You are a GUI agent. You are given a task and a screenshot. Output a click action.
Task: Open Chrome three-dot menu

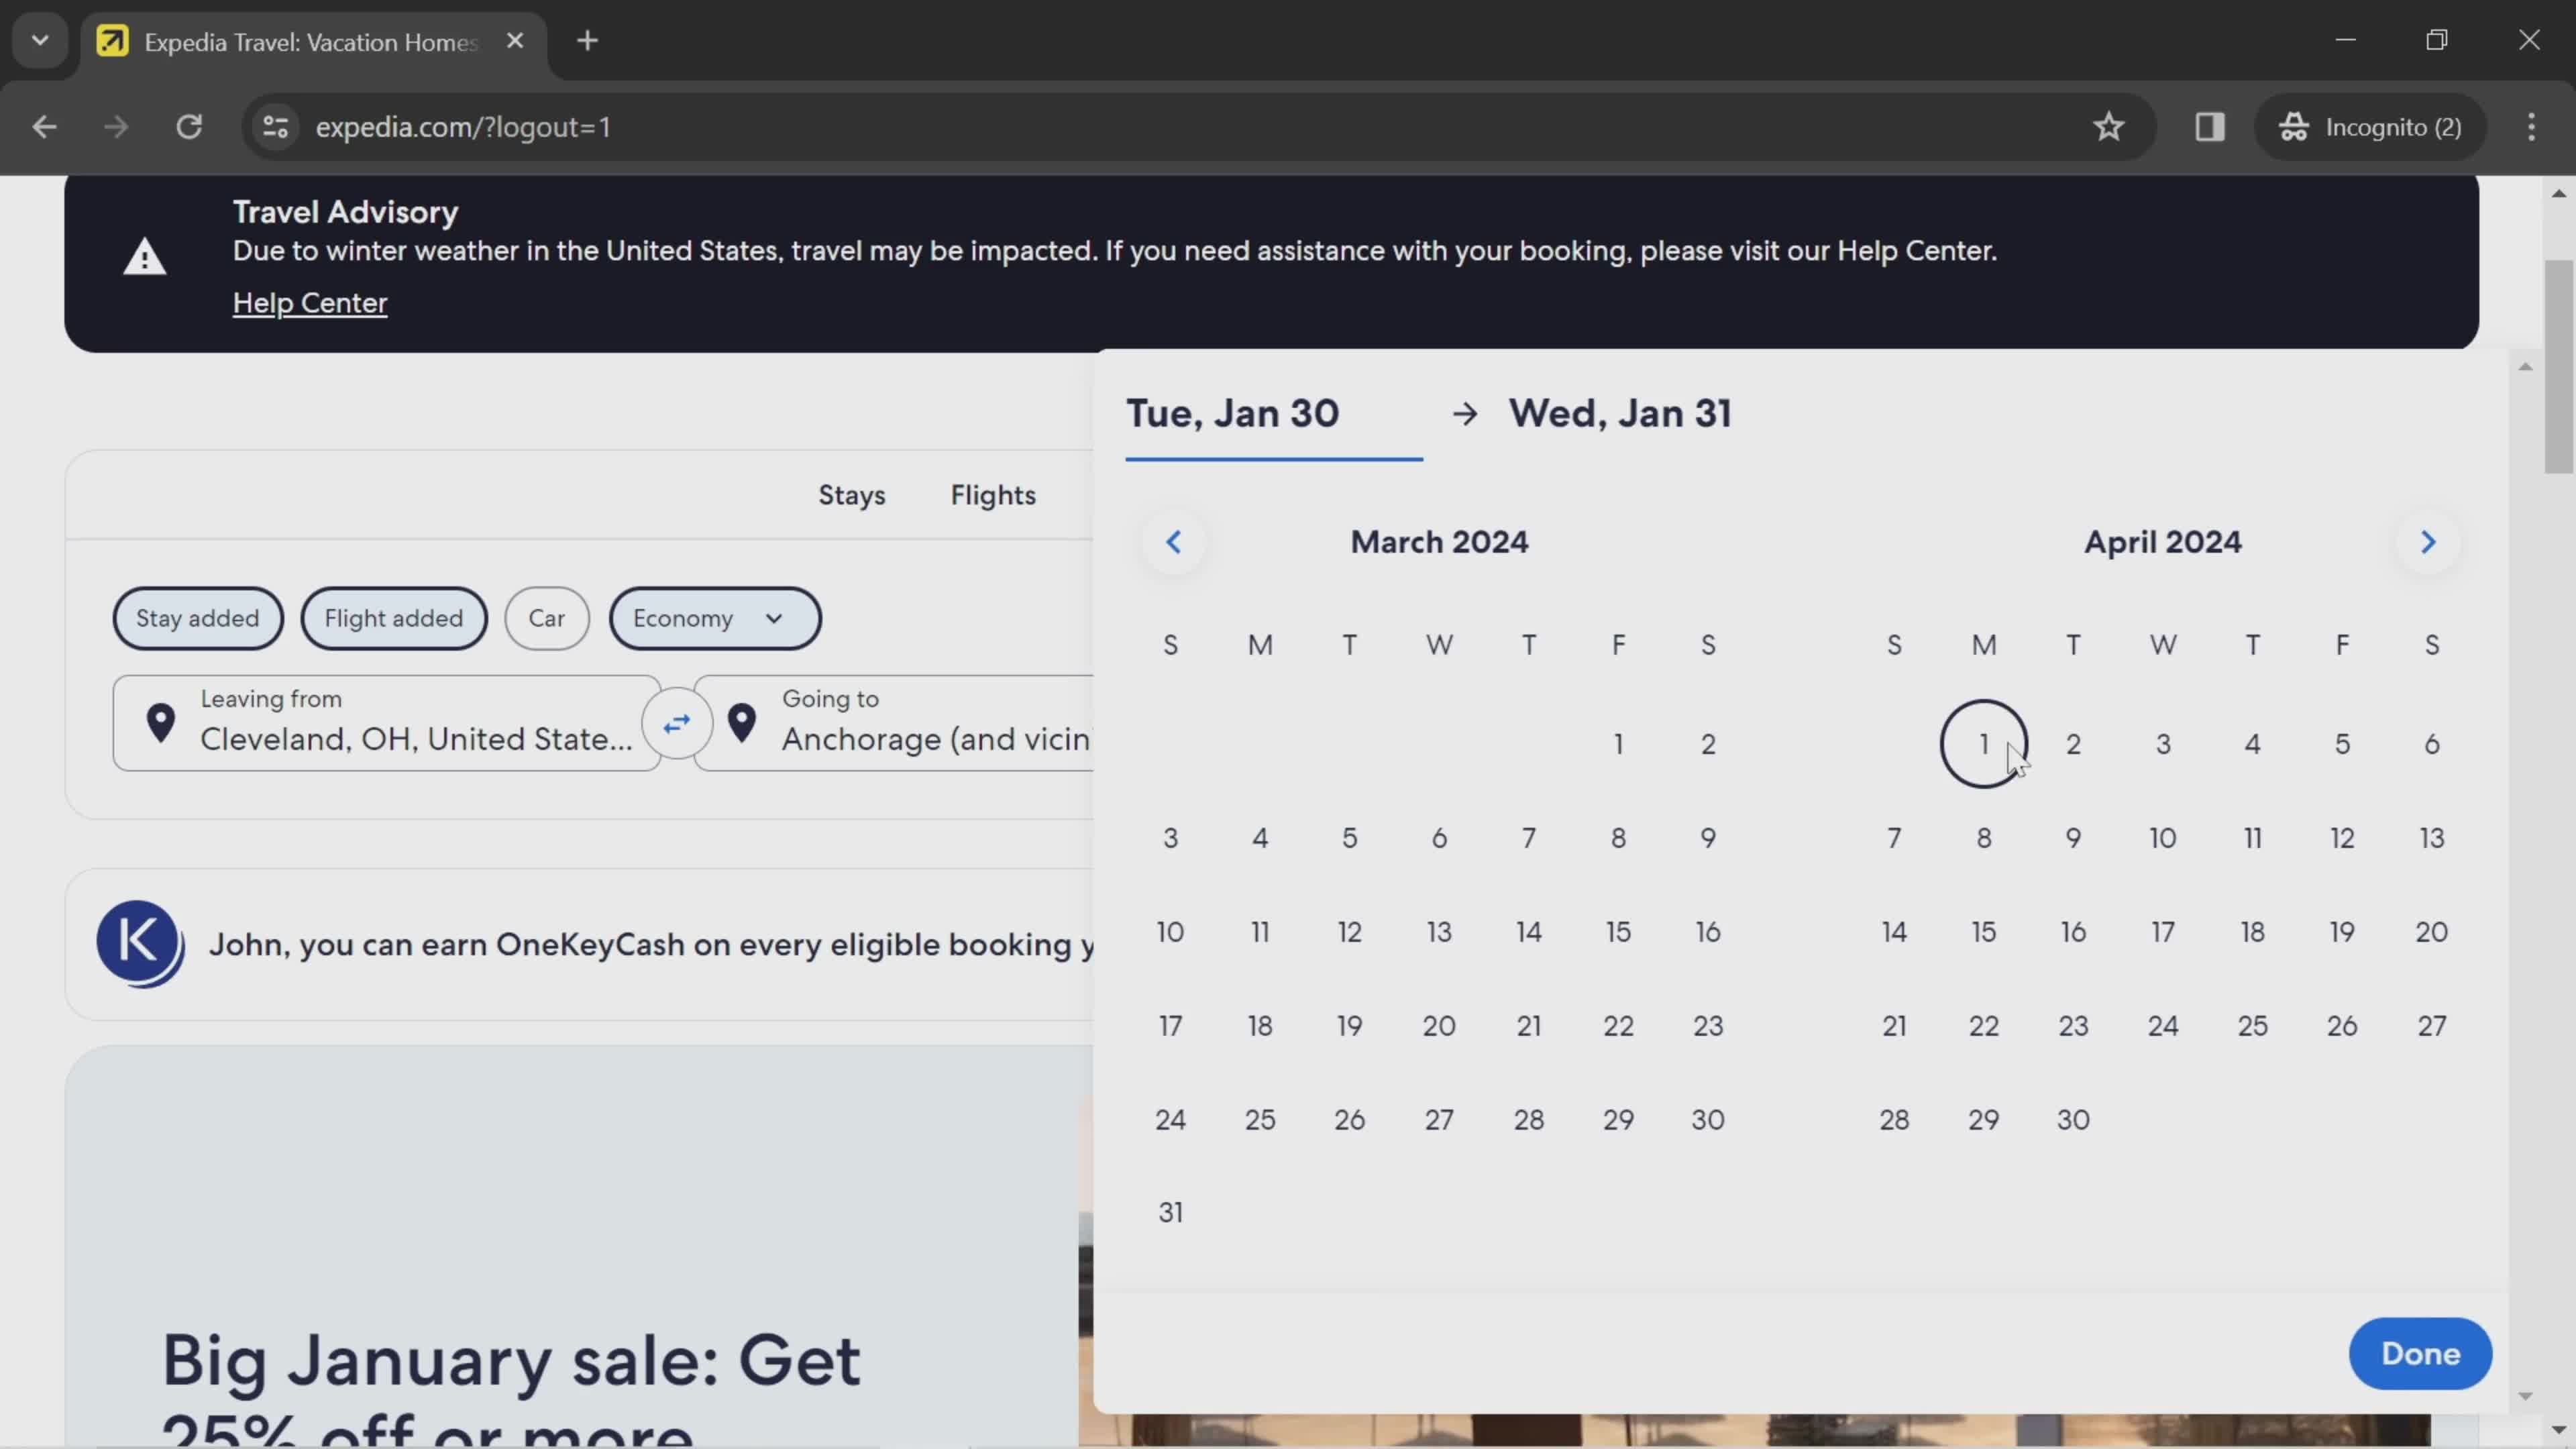pyautogui.click(x=2532, y=127)
